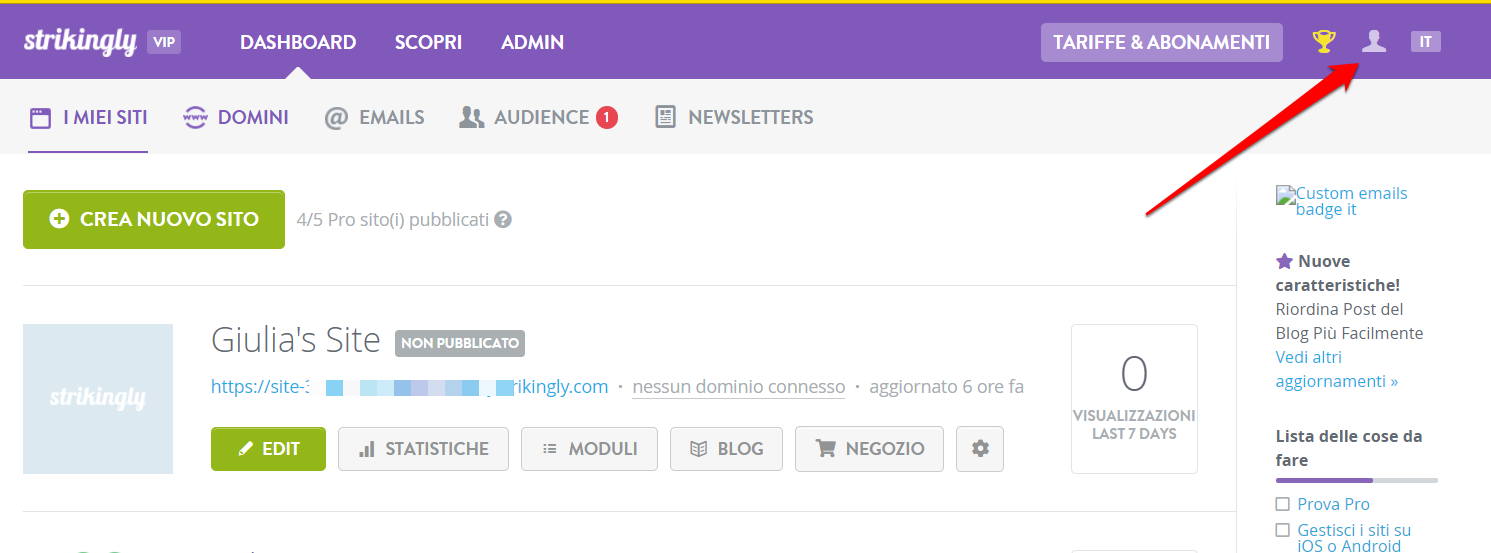Click the Non Pubblicato status badge
1491x553 pixels.
pyautogui.click(x=460, y=343)
